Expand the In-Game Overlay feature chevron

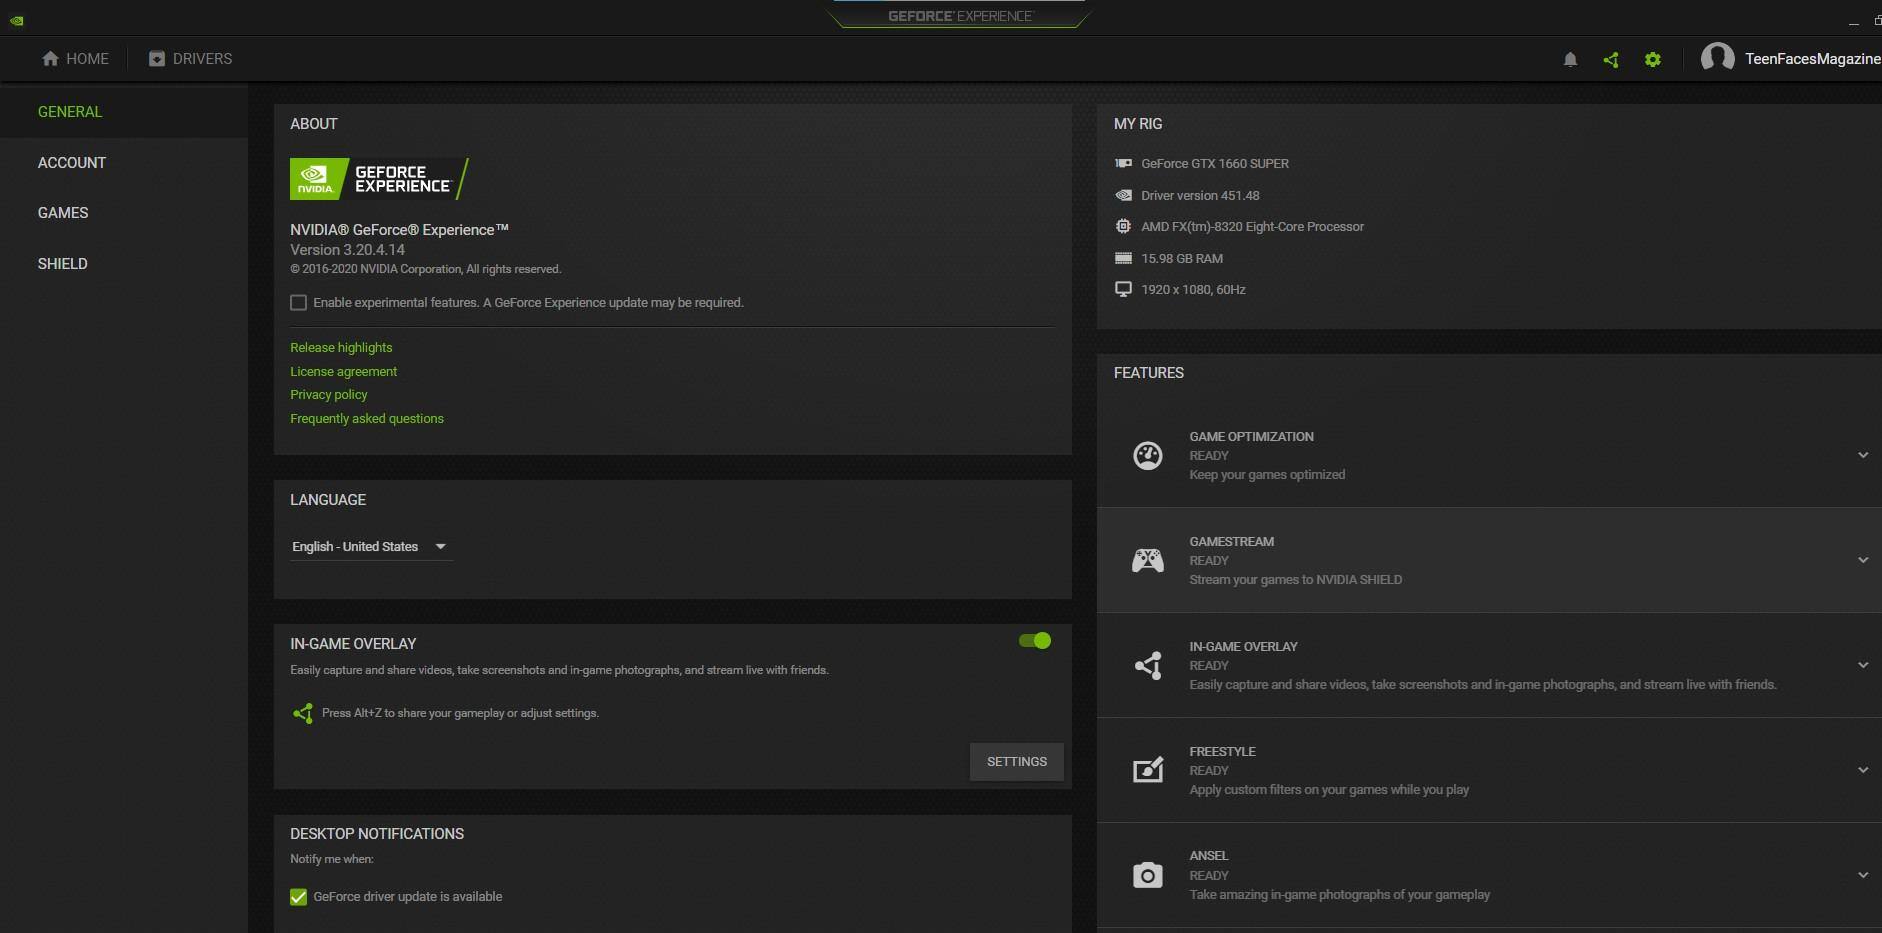(1863, 665)
